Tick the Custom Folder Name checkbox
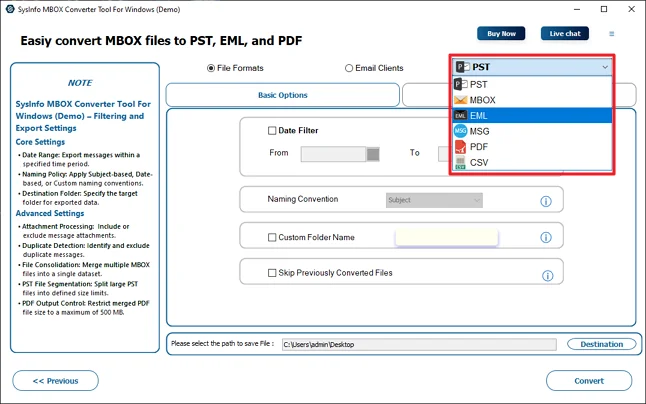Screen dimensions: 646x404 pyautogui.click(x=272, y=237)
